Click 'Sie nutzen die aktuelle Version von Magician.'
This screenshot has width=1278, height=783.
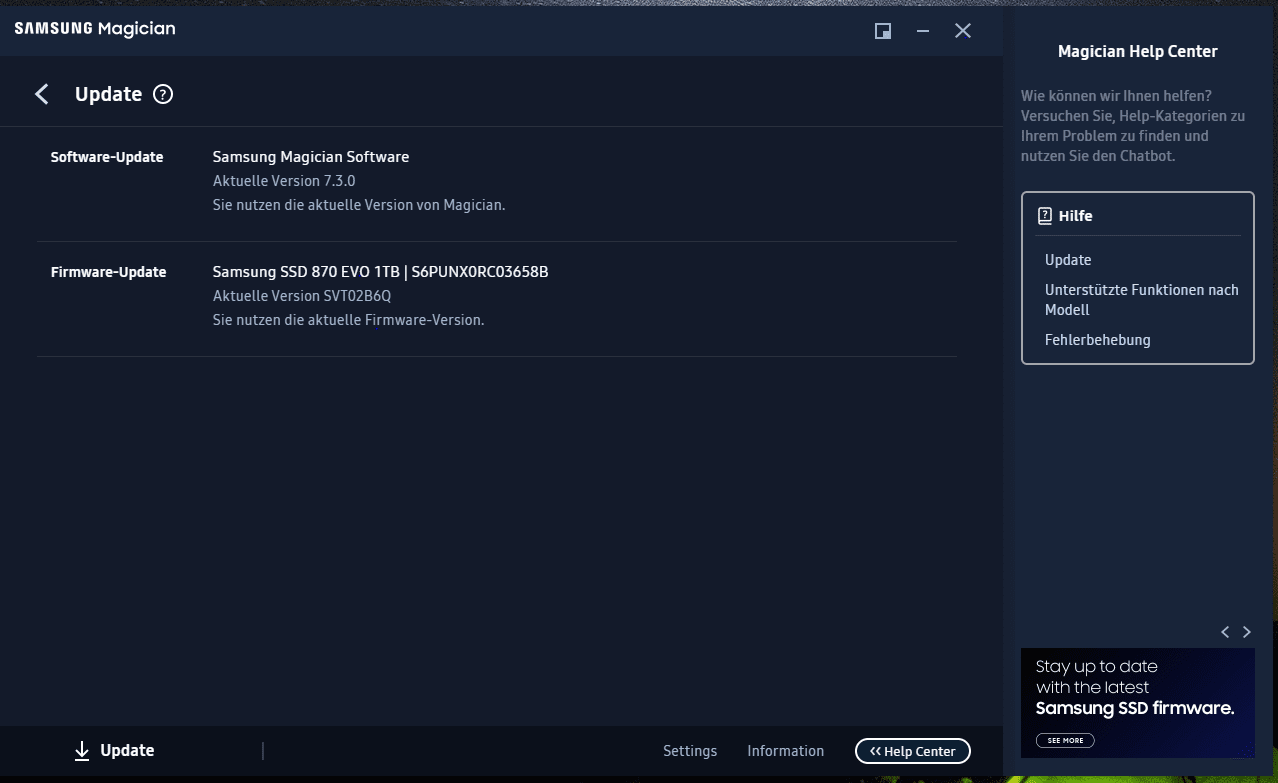(359, 205)
